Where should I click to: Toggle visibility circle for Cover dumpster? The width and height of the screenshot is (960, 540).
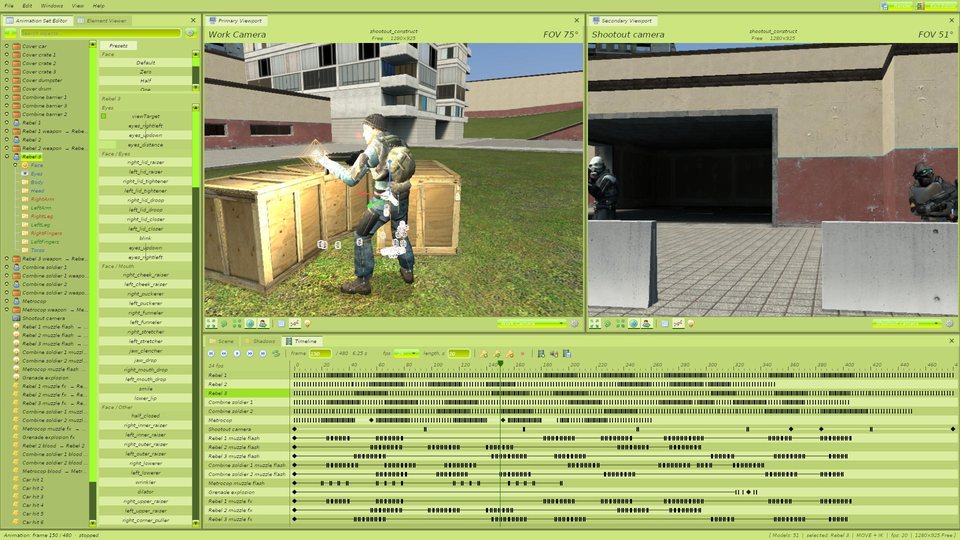point(7,80)
